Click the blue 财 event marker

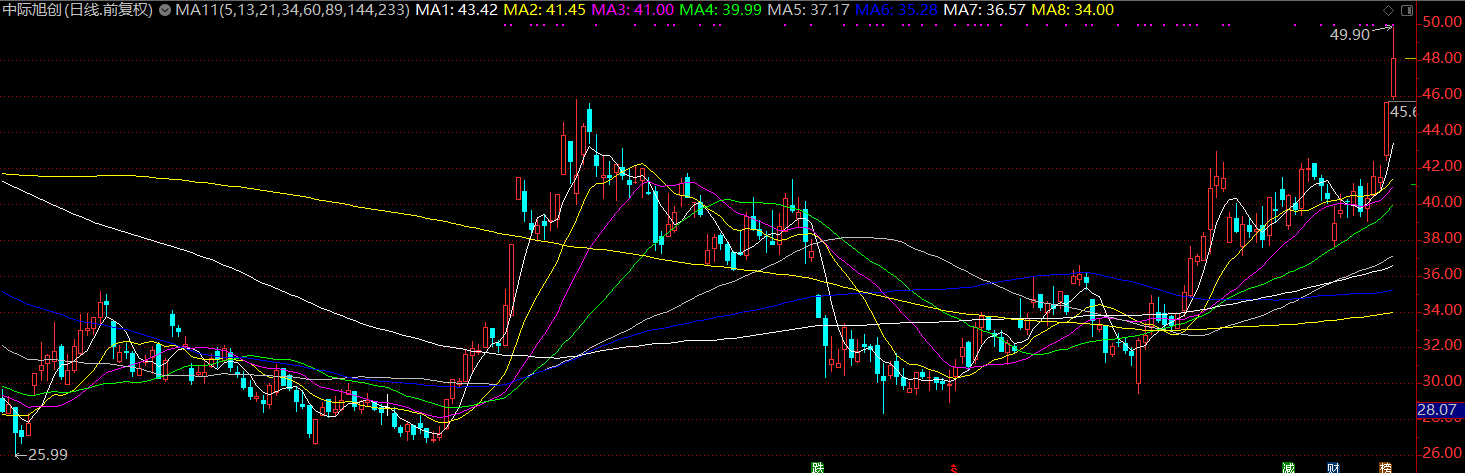coord(1332,466)
